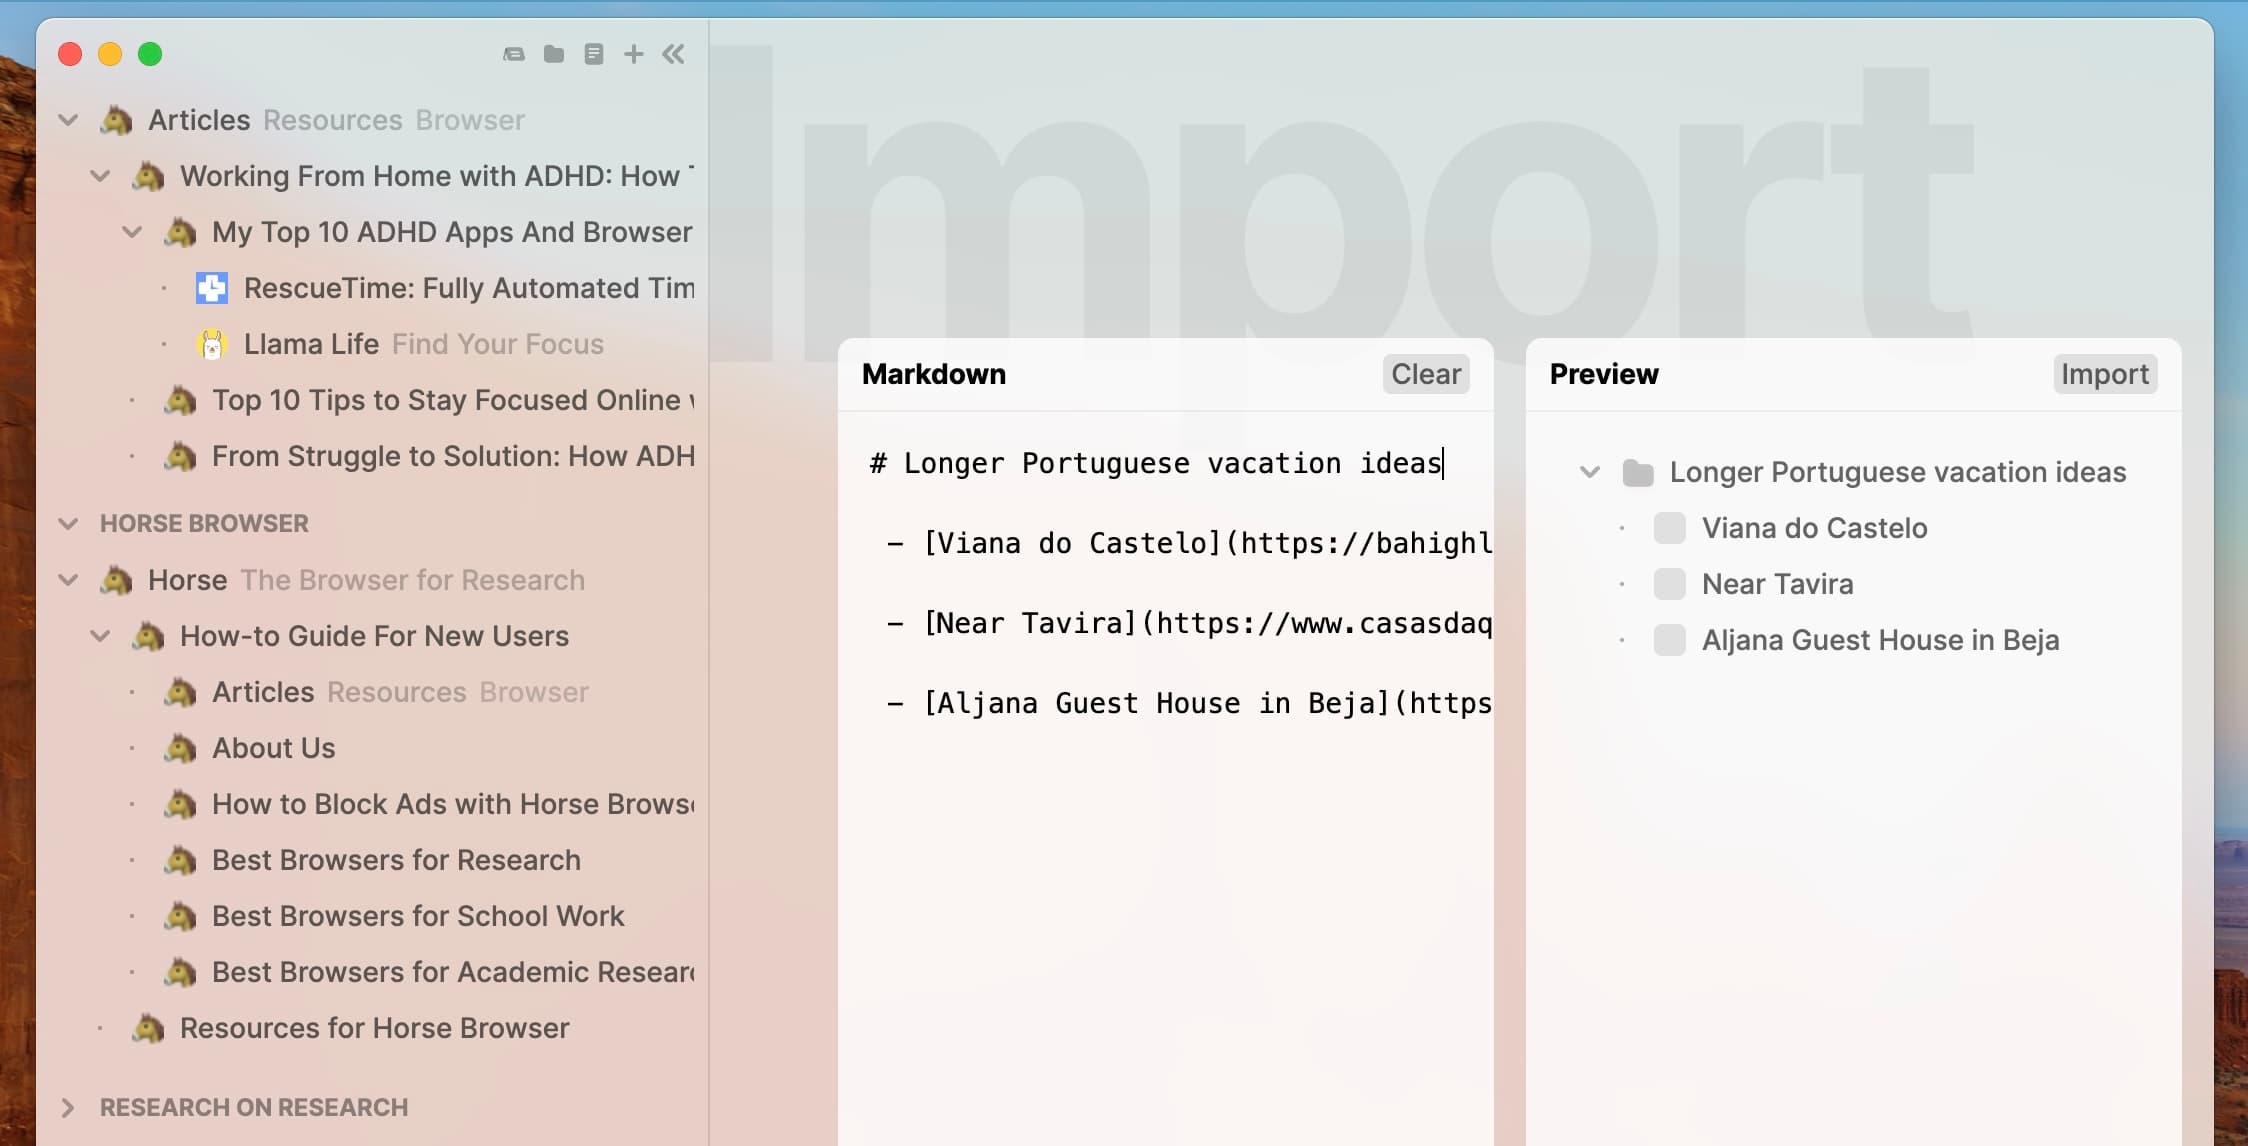Image resolution: width=2248 pixels, height=1146 pixels.
Task: Collapse the HORSE BROWSER section
Action: tap(68, 524)
